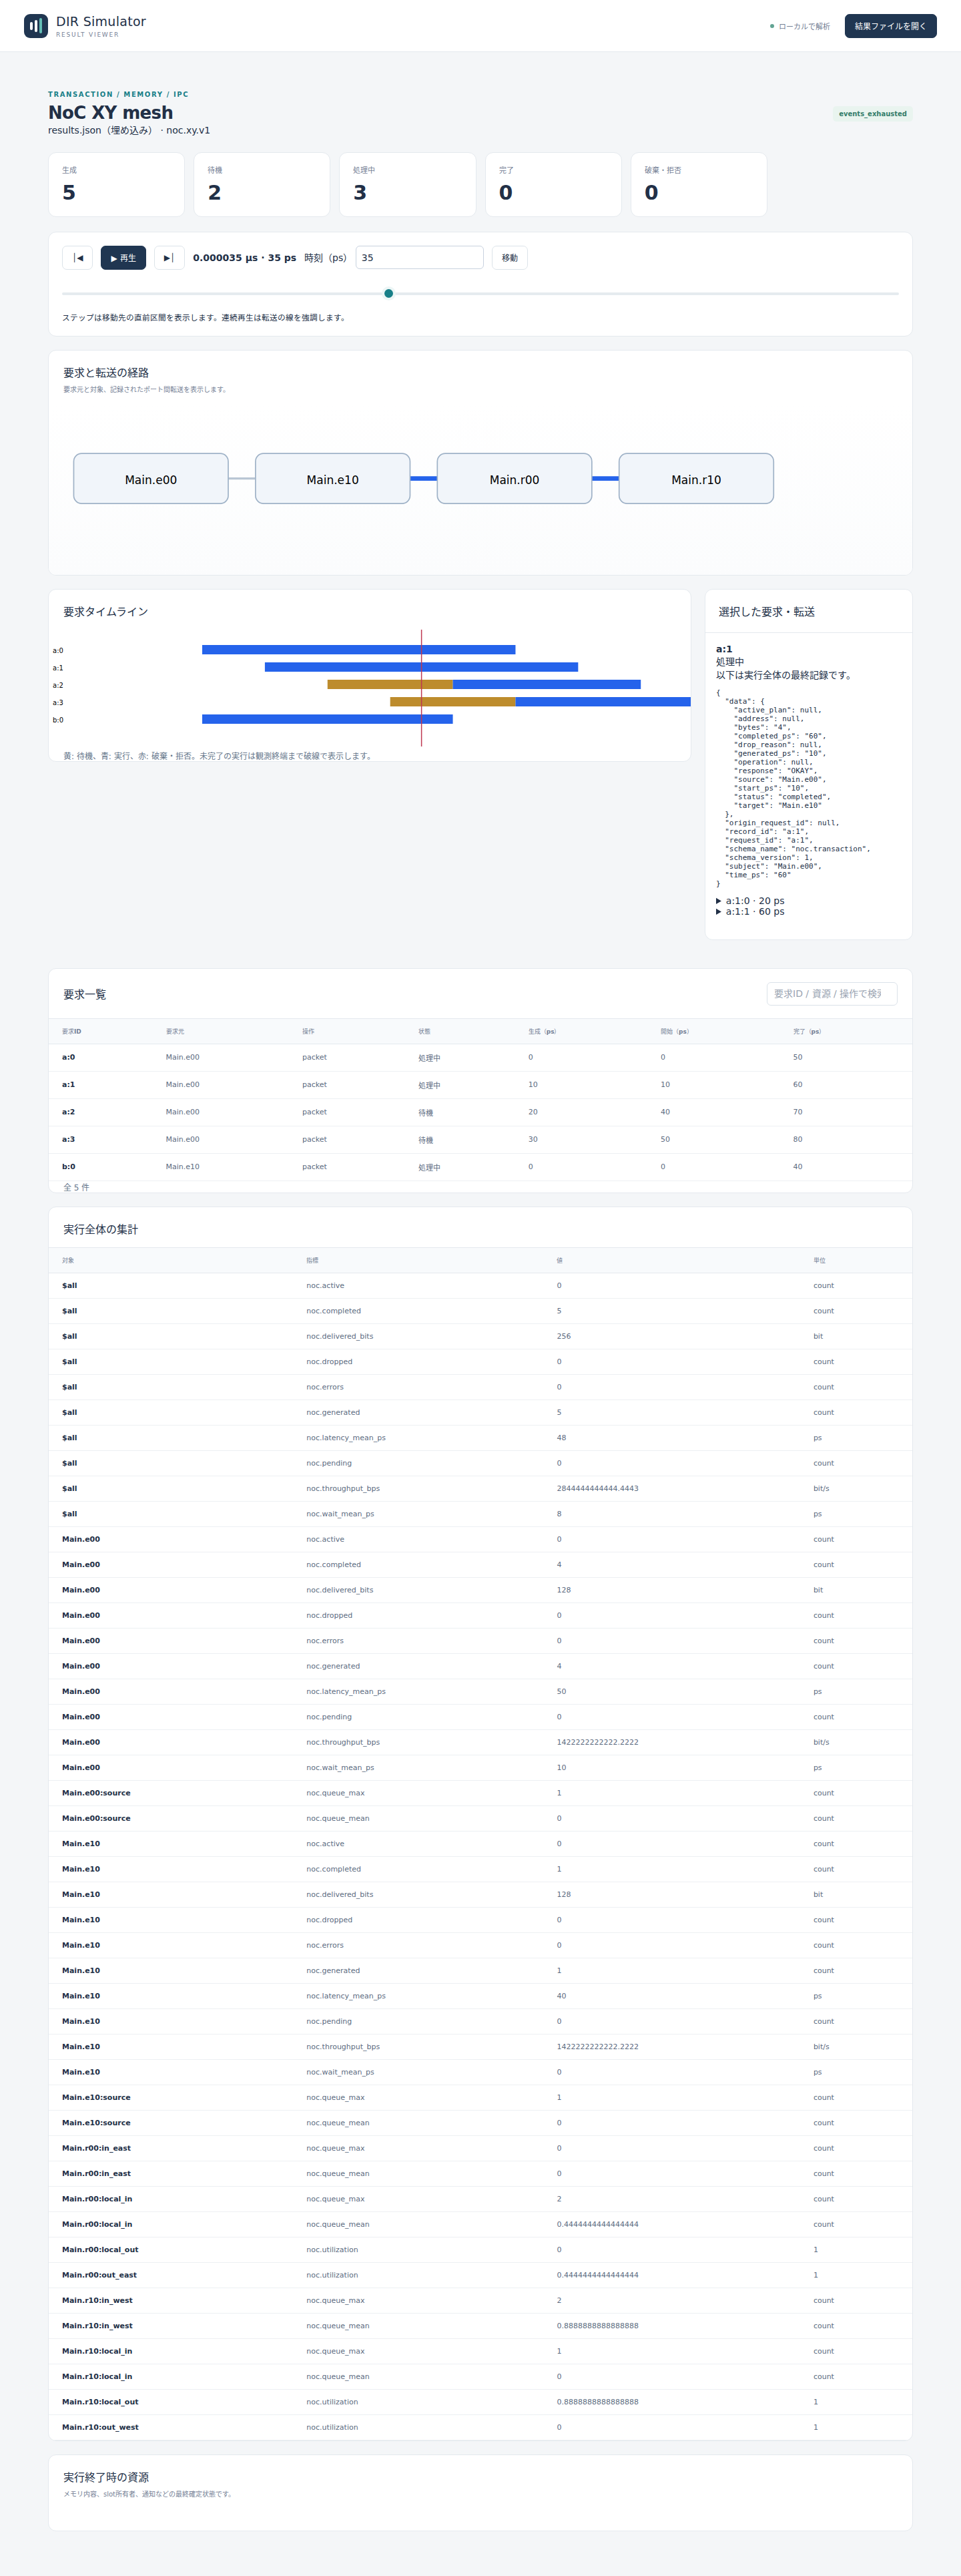The height and width of the screenshot is (2576, 961).
Task: Click the yellow waiting segment of a:3
Action: [x=452, y=702]
